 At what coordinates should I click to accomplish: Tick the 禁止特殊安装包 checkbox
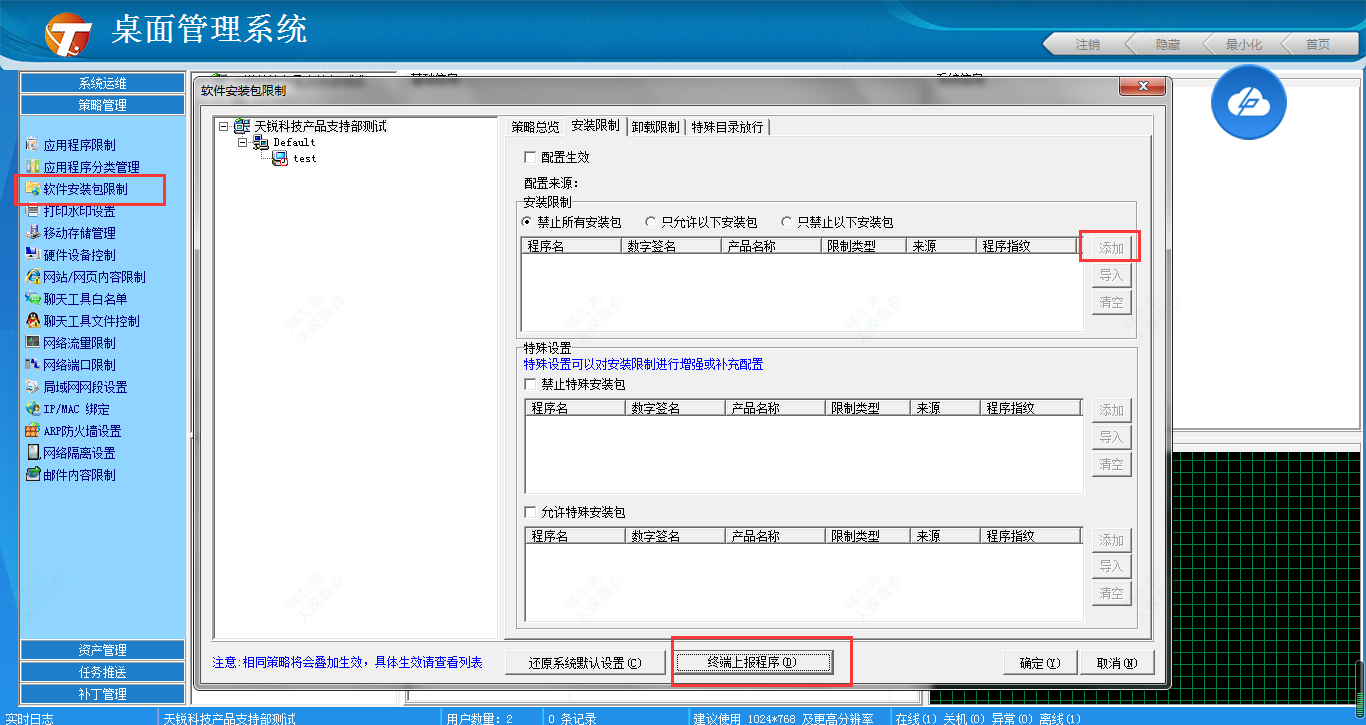coord(530,384)
